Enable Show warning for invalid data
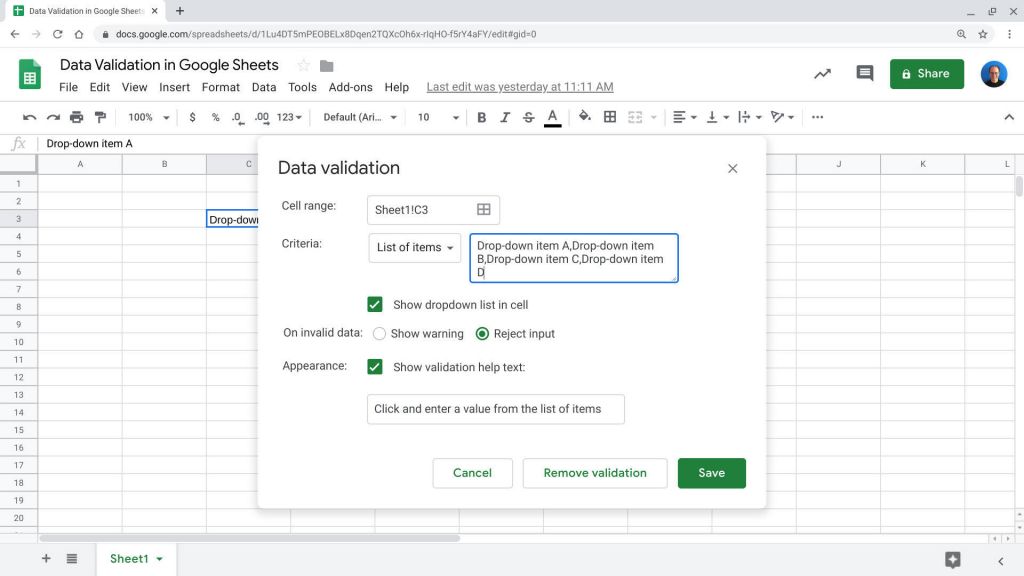The image size is (1024, 576). (x=379, y=334)
